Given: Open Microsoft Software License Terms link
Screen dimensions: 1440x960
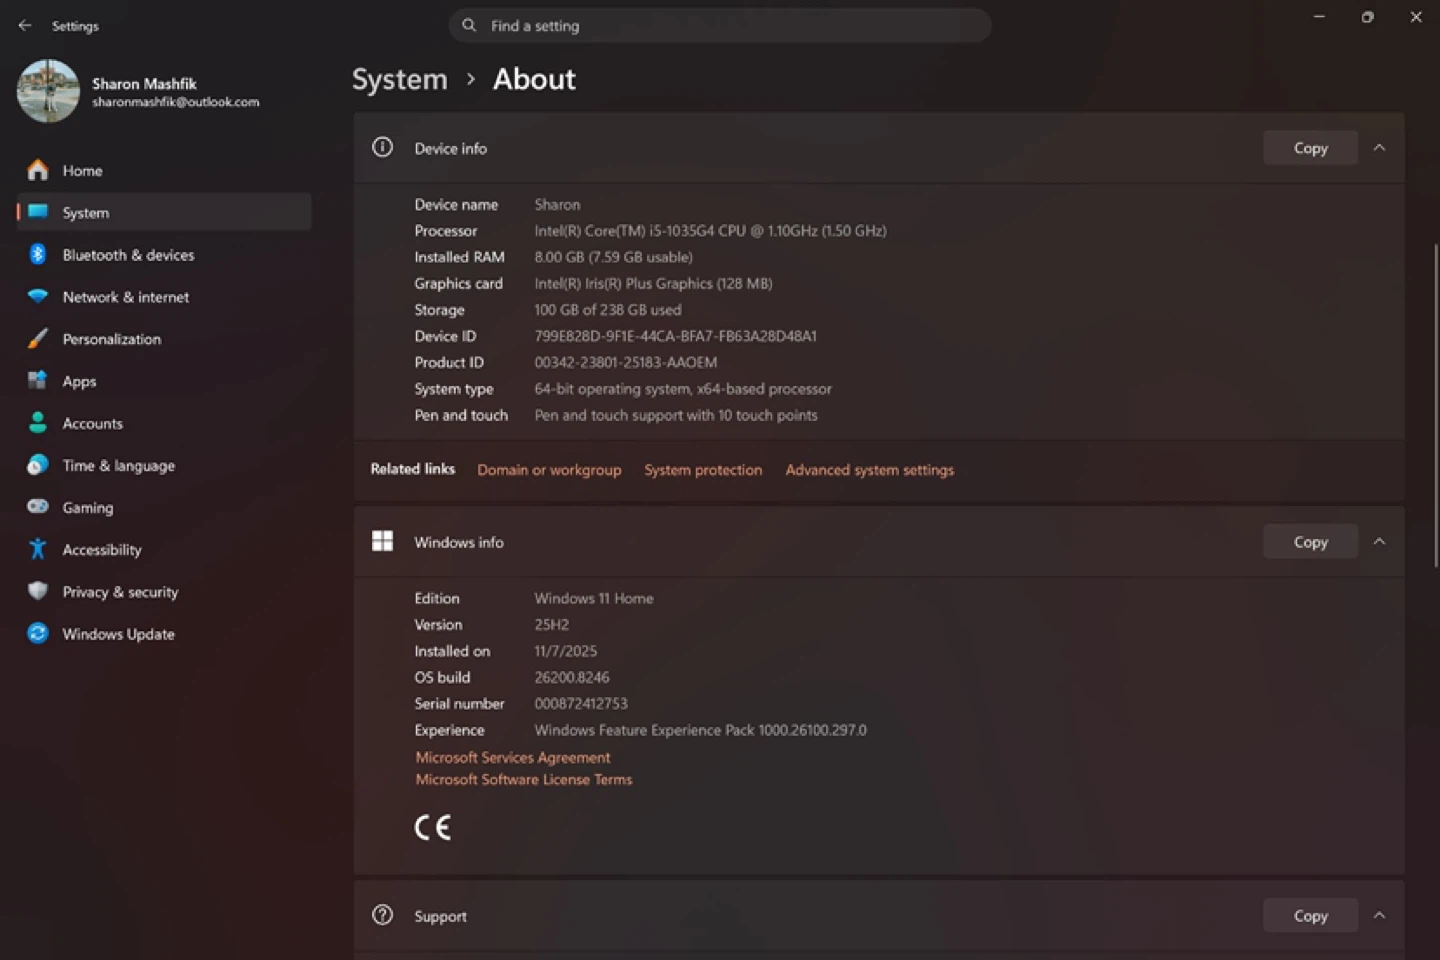Looking at the screenshot, I should [x=524, y=780].
